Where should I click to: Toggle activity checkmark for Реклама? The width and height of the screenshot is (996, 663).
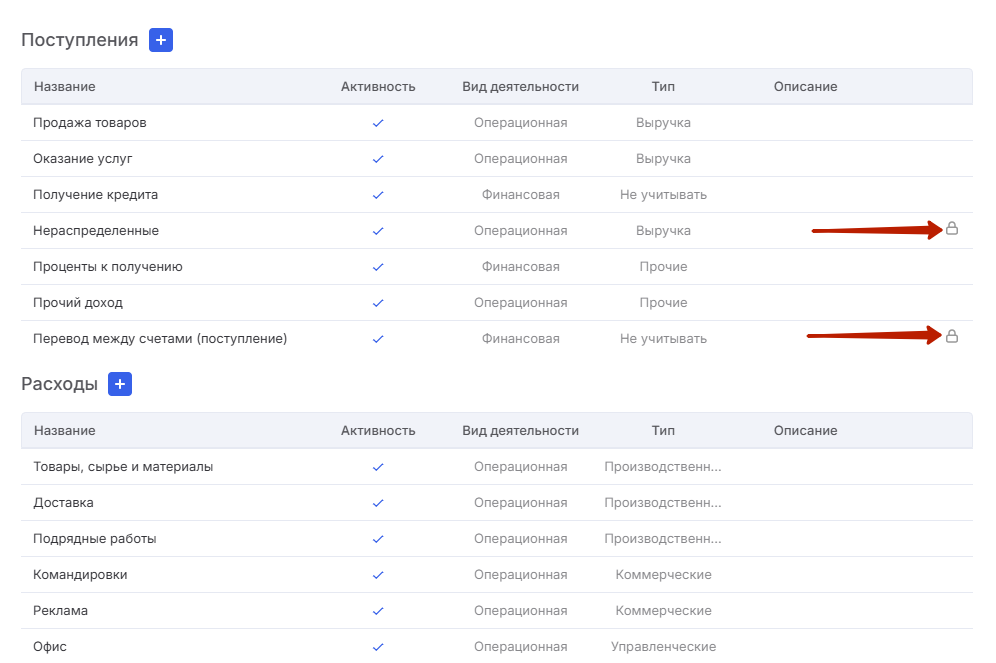pos(378,611)
